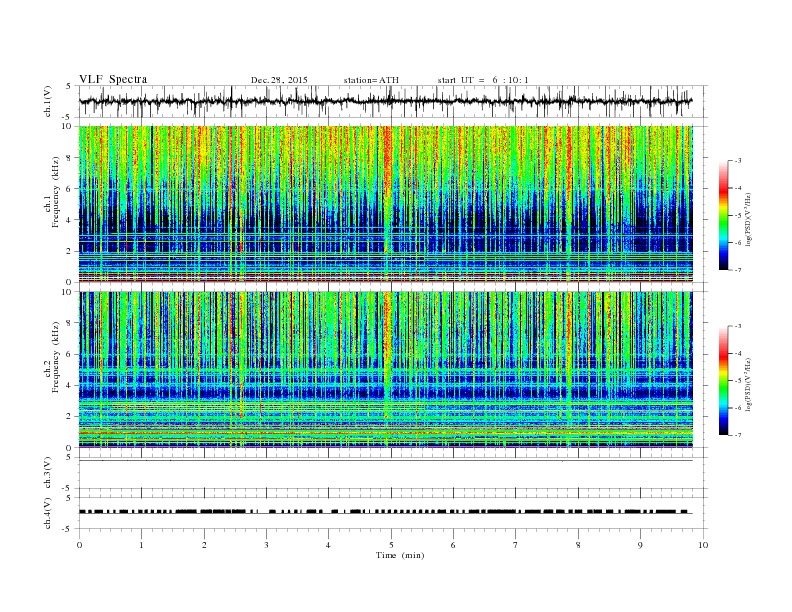The image size is (792, 612).
Task: Click the ch.1 spectrogram color scale bar
Action: pyautogui.click(x=723, y=216)
